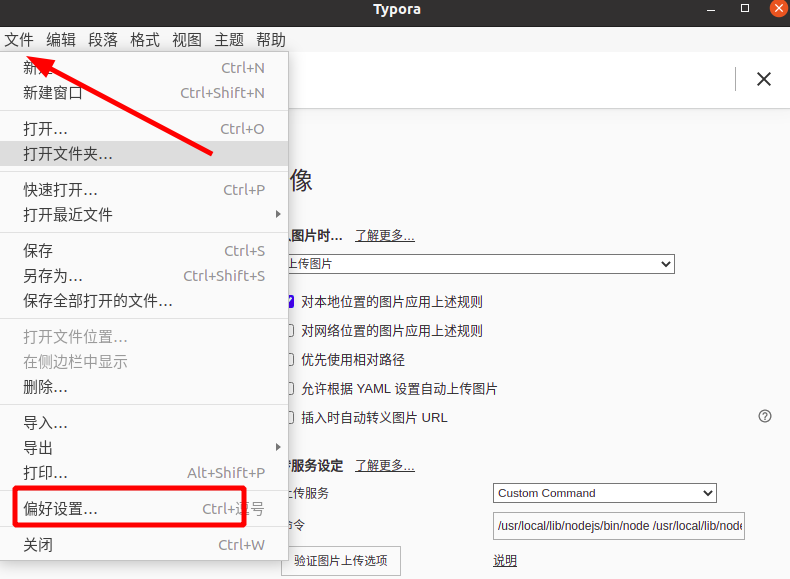Viewport: 790px width, 579px height.
Task: Open the 说明 link
Action: tap(505, 560)
